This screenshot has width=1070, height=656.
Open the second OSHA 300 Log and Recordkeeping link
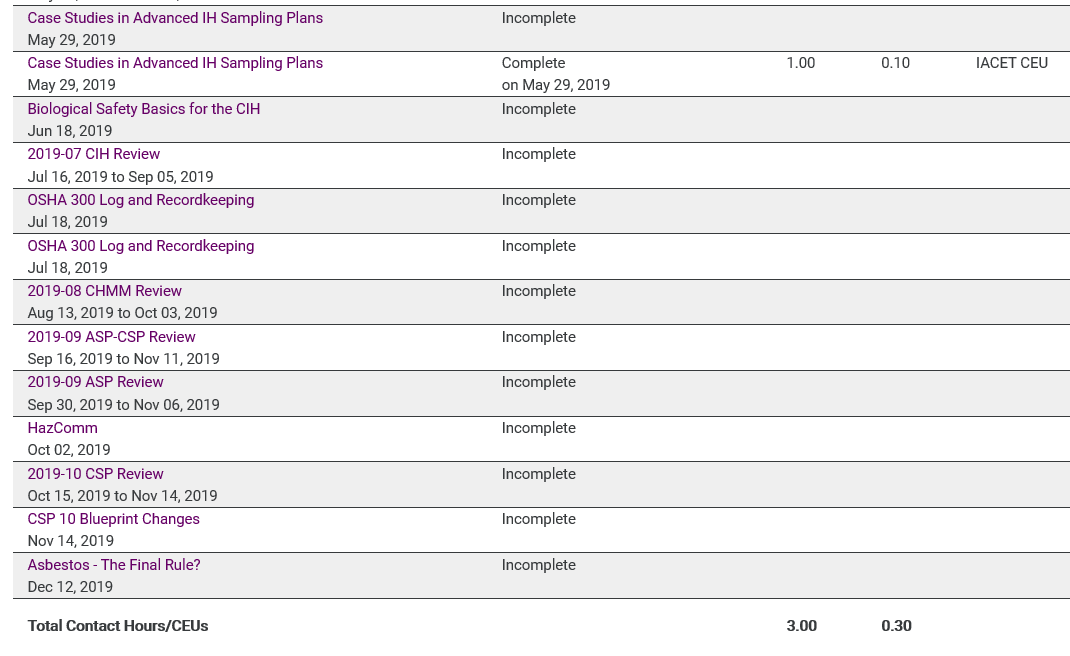[140, 245]
